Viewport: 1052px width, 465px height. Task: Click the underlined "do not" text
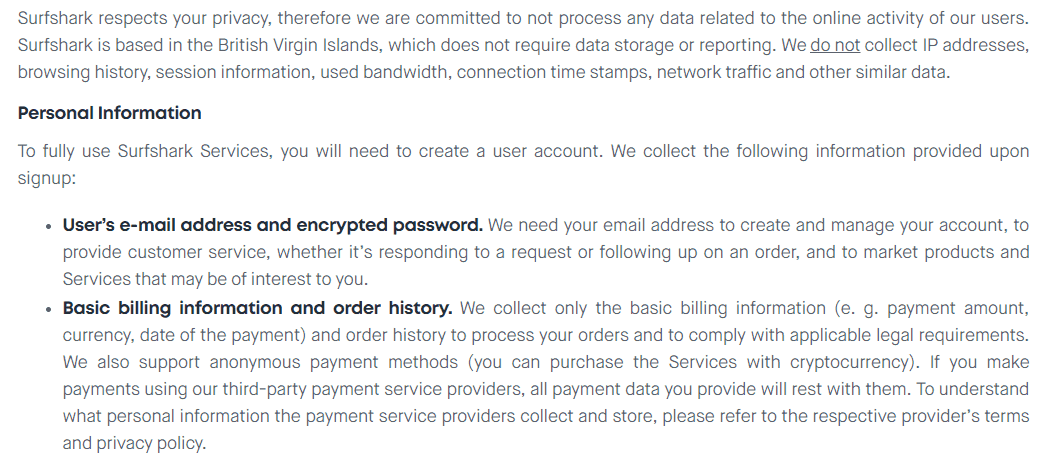tap(834, 46)
